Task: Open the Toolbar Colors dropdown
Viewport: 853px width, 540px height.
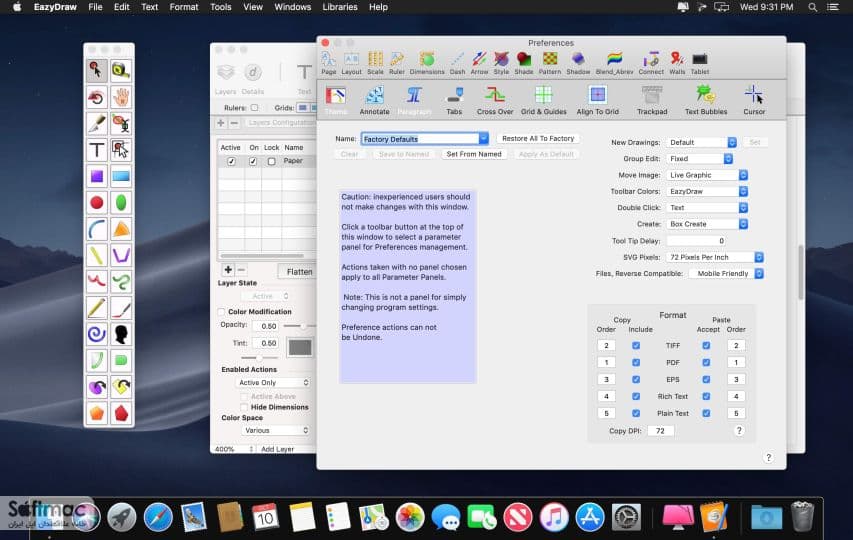Action: tap(707, 191)
